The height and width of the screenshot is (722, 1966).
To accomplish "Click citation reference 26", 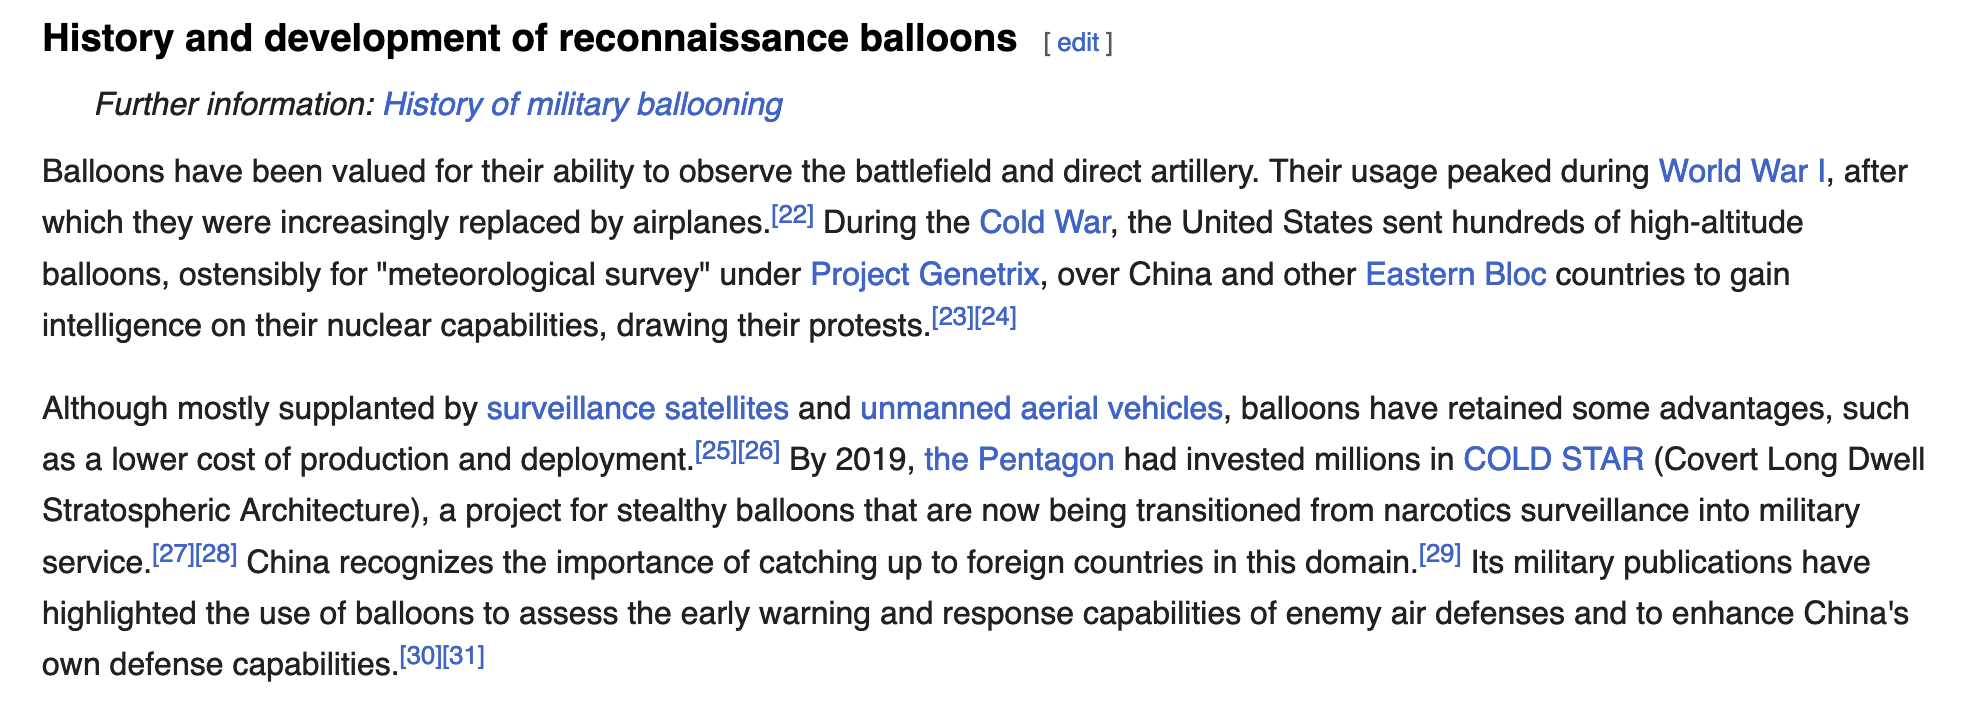I will (x=759, y=451).
